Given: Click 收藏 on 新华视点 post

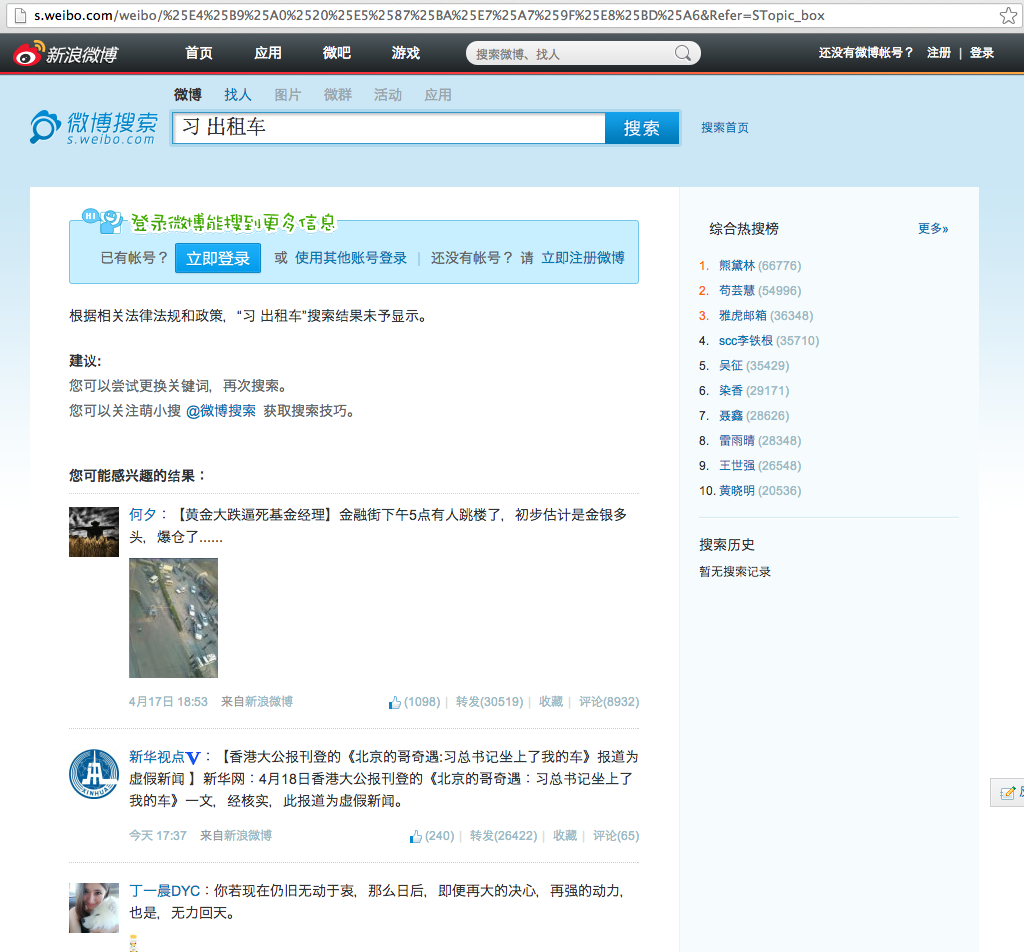Looking at the screenshot, I should coord(565,836).
